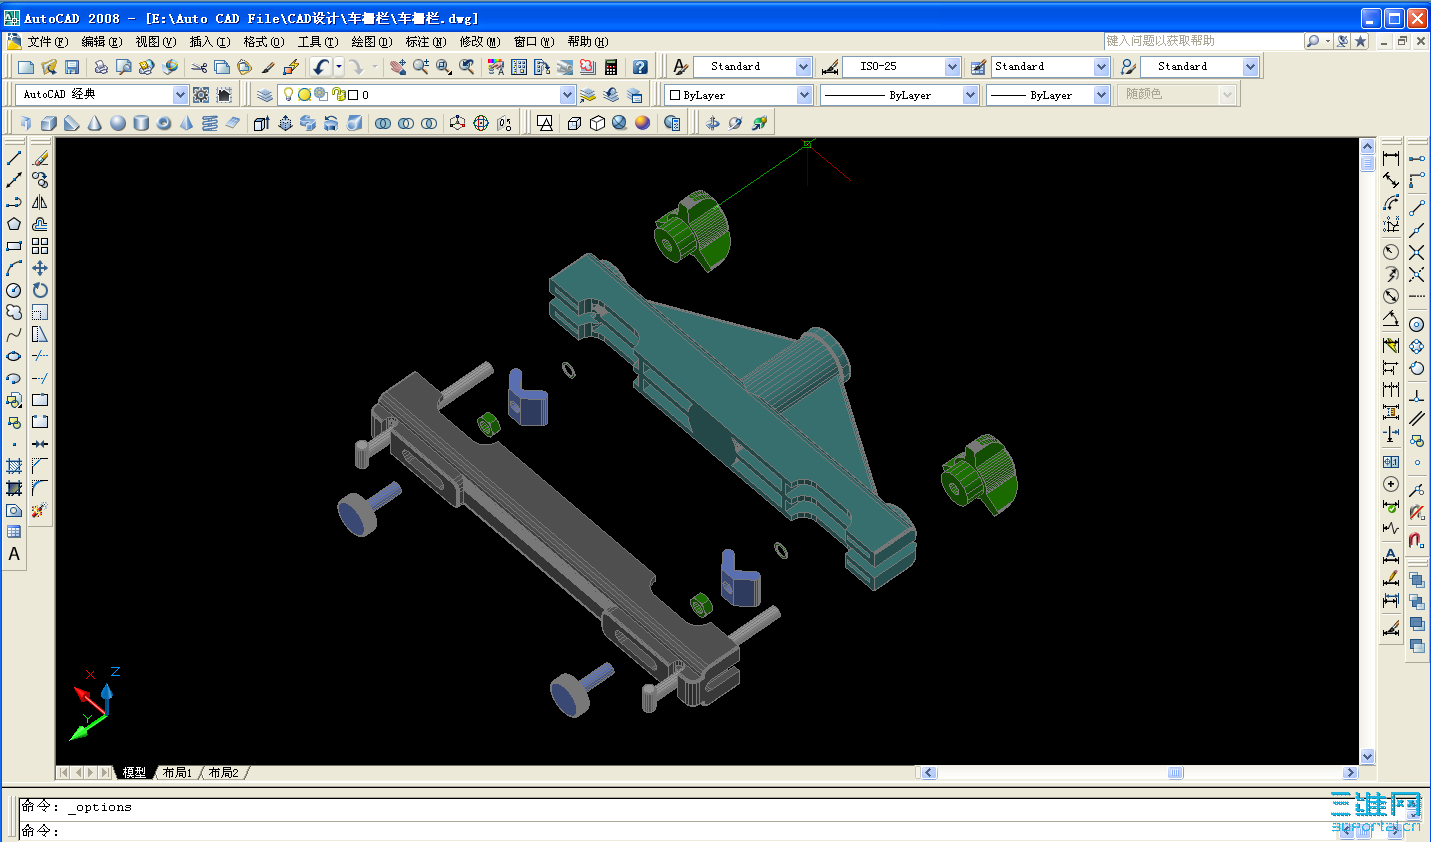
Task: Select the Multiline Text 'A' tool
Action: pos(14,554)
